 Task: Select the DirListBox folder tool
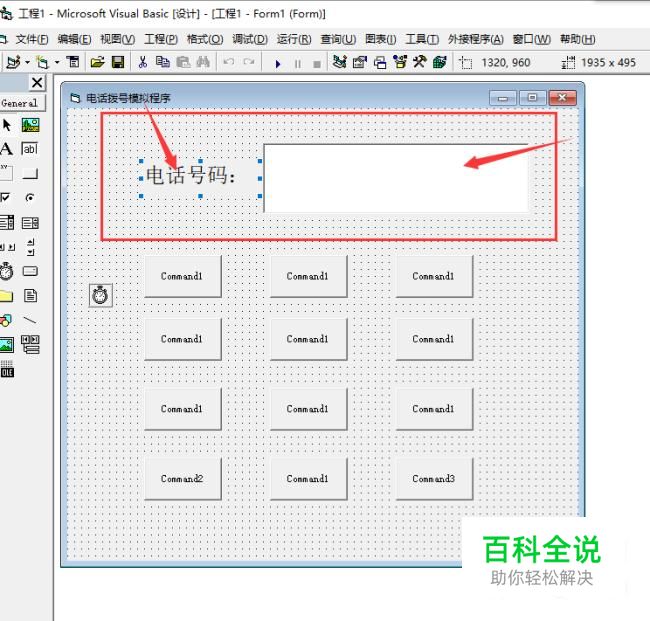click(x=6, y=296)
